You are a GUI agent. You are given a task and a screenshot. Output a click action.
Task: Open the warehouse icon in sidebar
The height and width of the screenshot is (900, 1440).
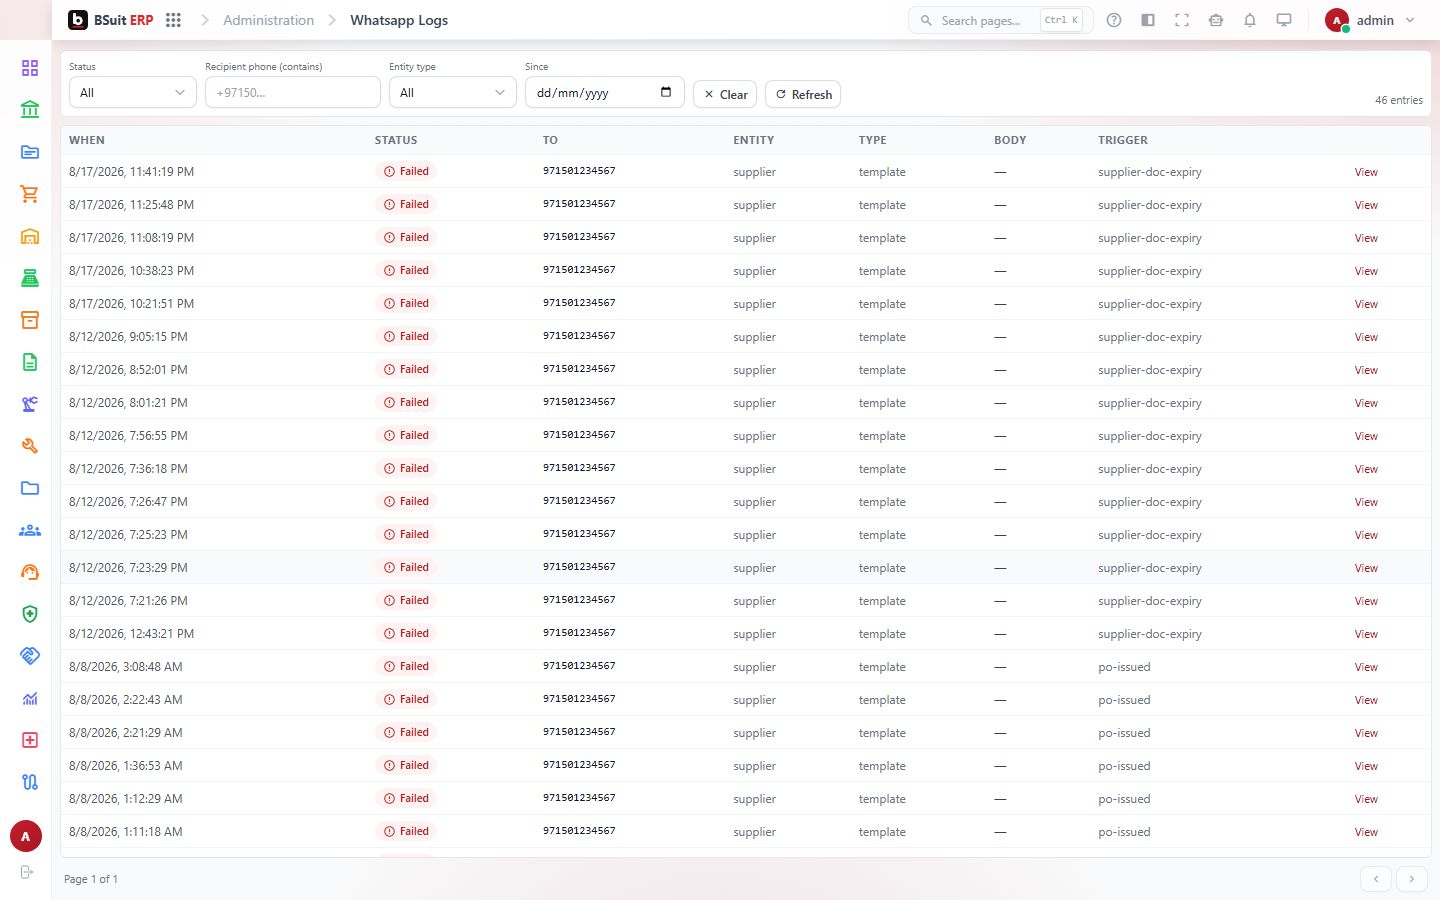(30, 236)
